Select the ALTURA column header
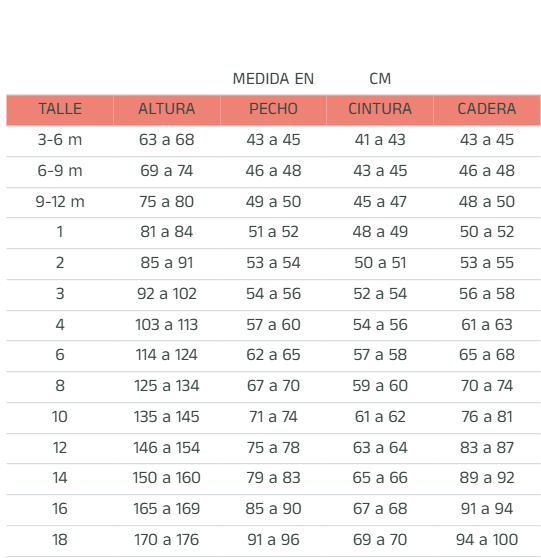This screenshot has height=558, width=541. [x=167, y=109]
